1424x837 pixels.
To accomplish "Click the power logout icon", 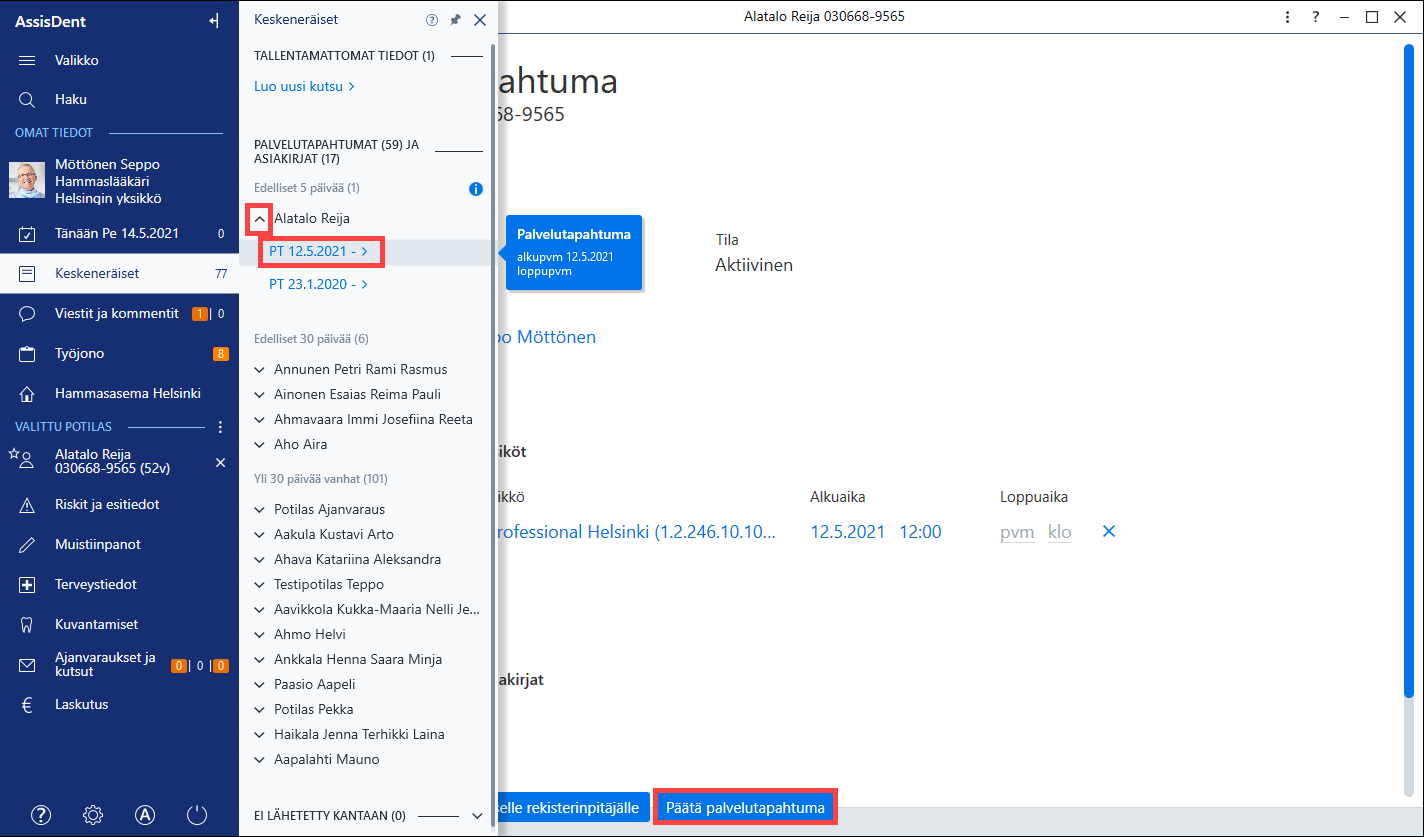I will point(197,814).
